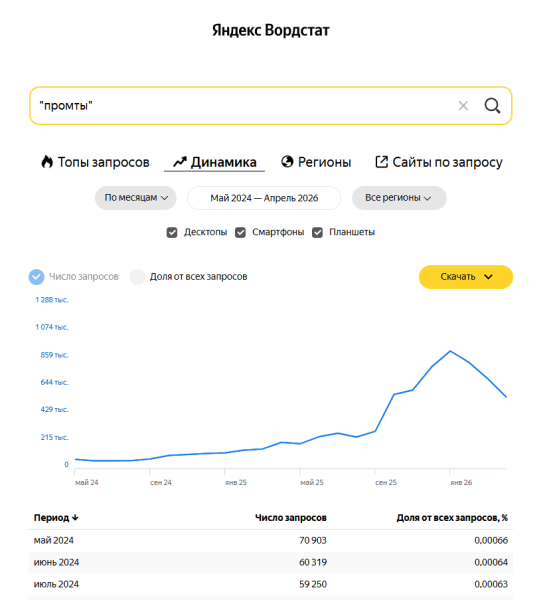Image resolution: width=559 pixels, height=600 pixels.
Task: Click the value 59 250
Action: (313, 584)
